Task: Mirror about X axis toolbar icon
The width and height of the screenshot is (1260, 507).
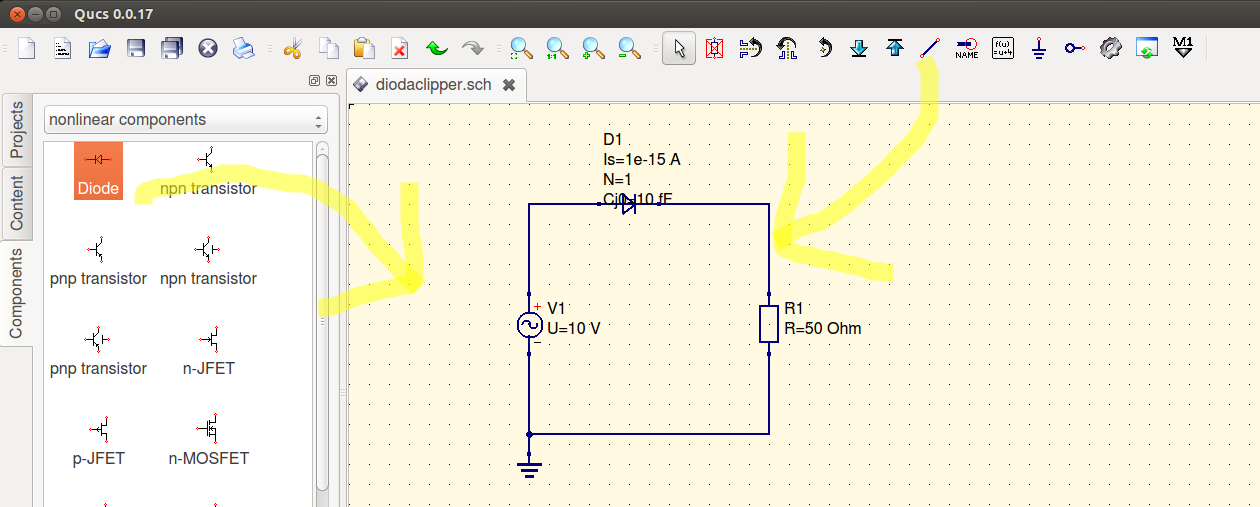Action: [x=750, y=48]
